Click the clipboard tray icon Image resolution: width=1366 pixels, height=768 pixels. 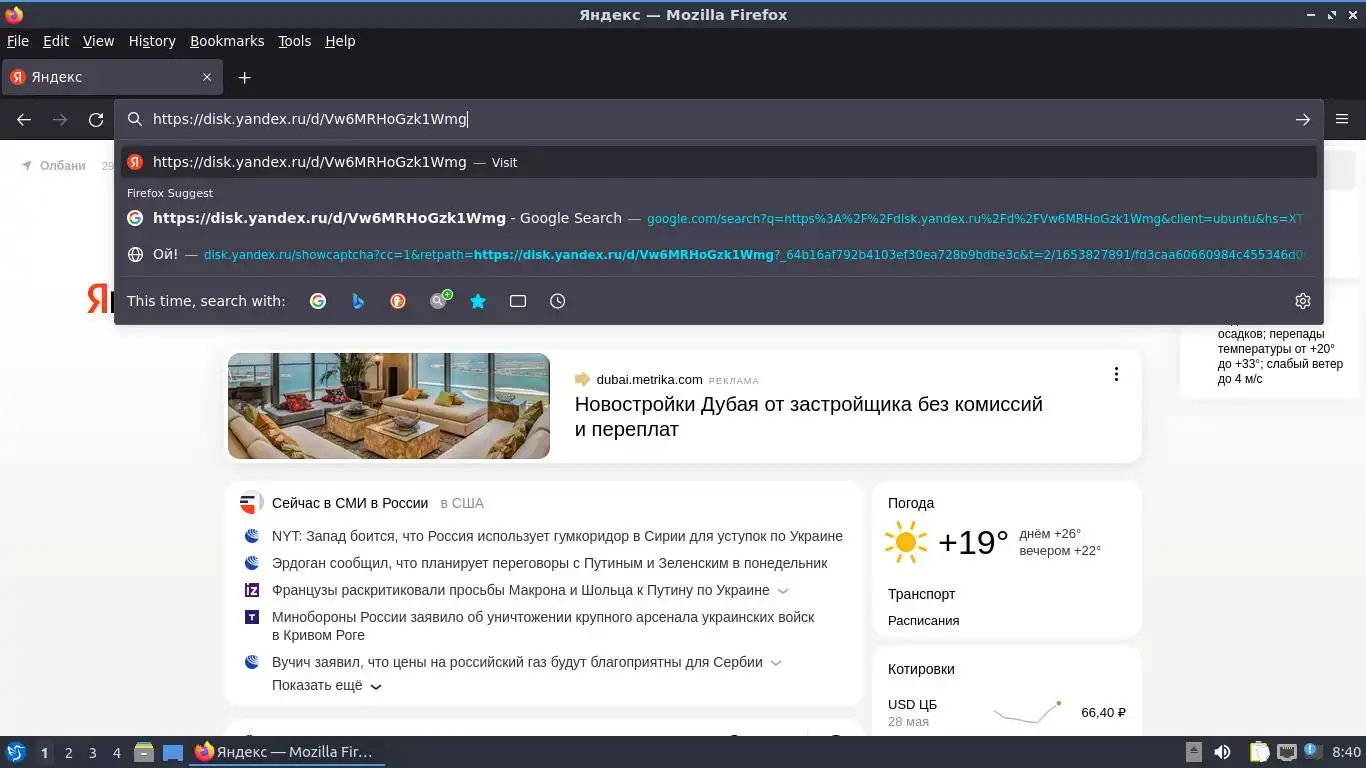click(x=1260, y=752)
